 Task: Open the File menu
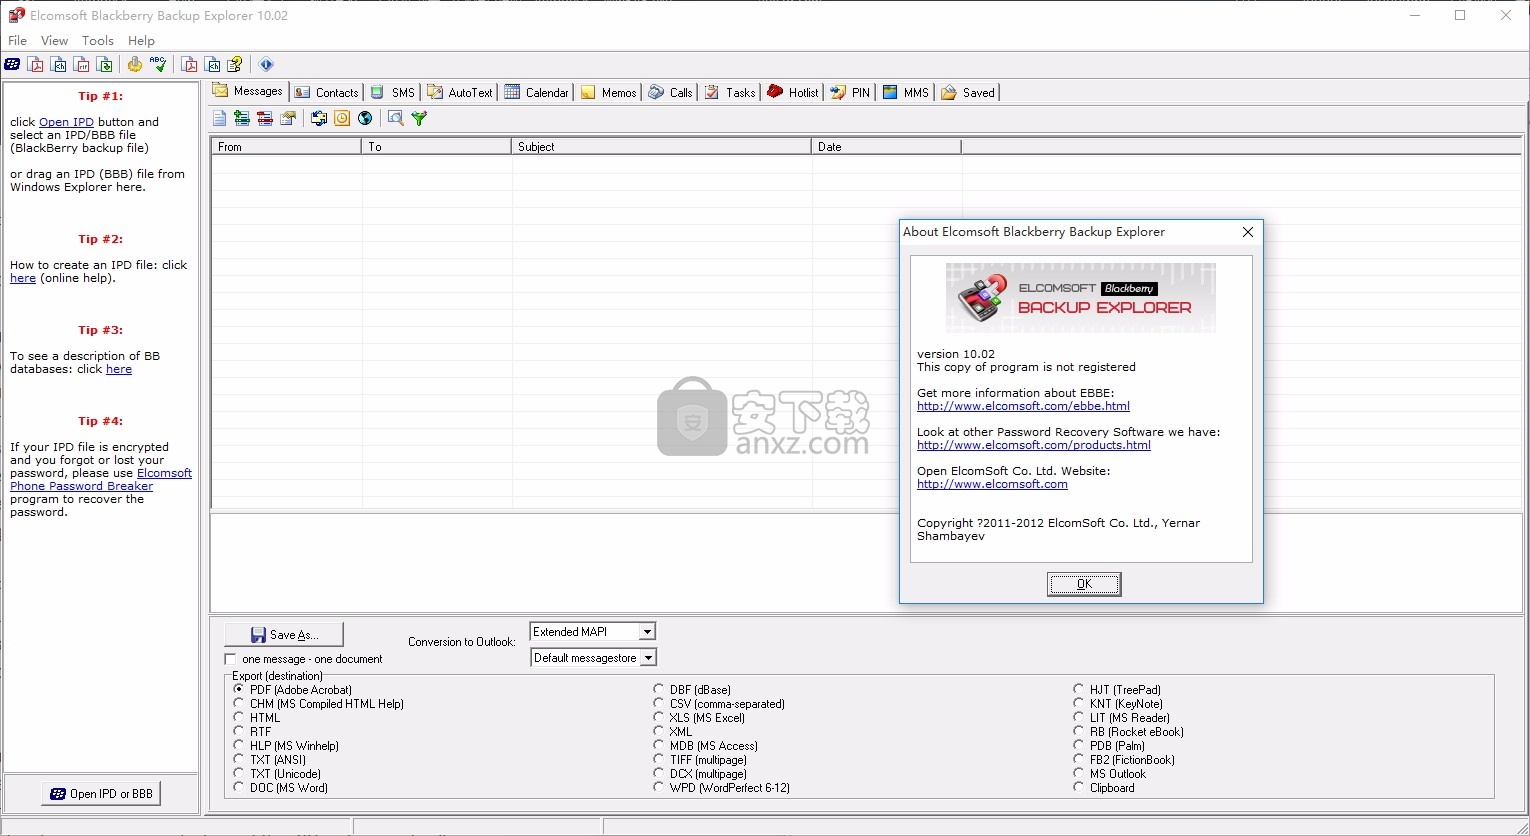17,40
